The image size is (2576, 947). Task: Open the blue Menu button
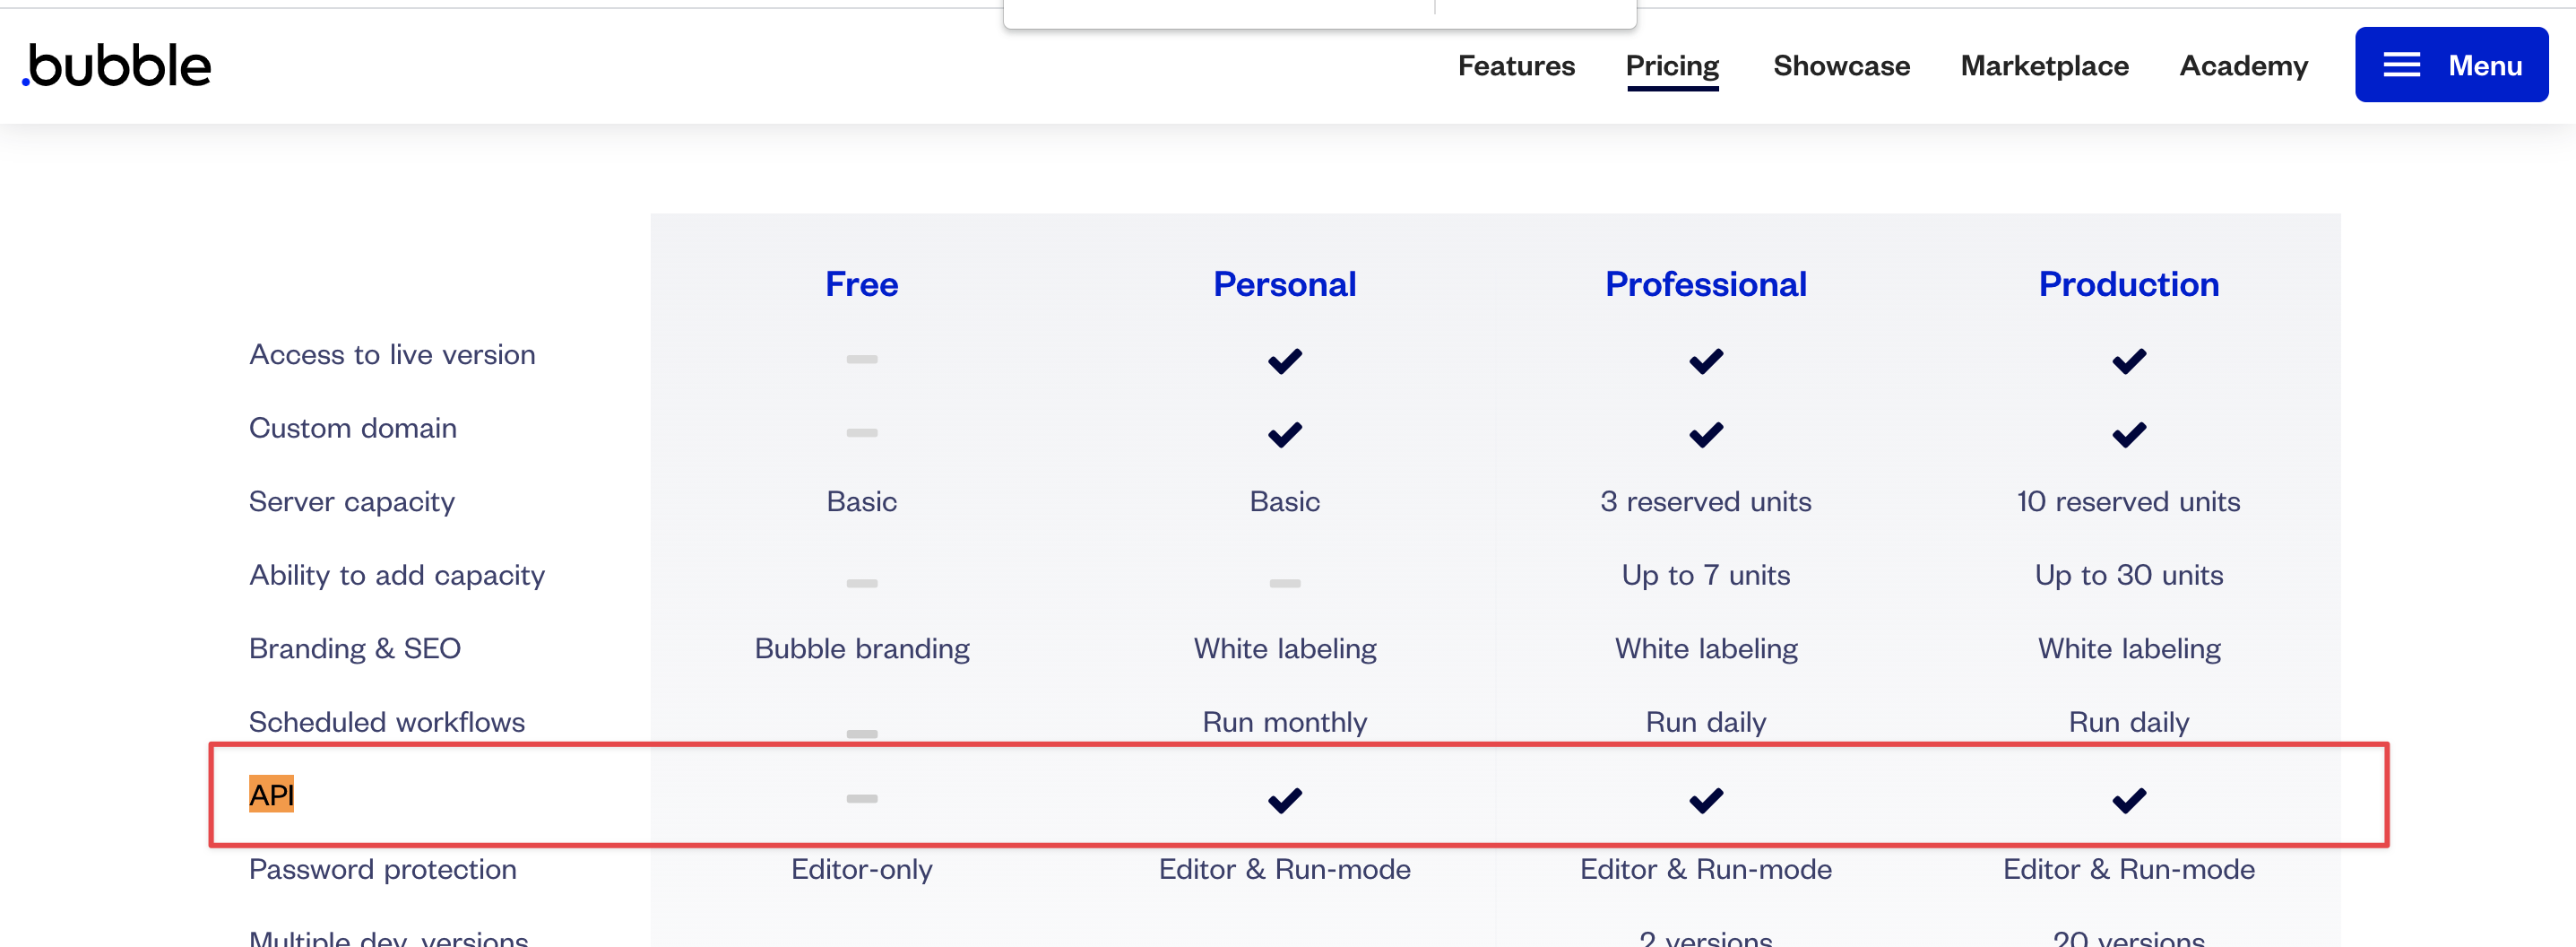tap(2451, 65)
